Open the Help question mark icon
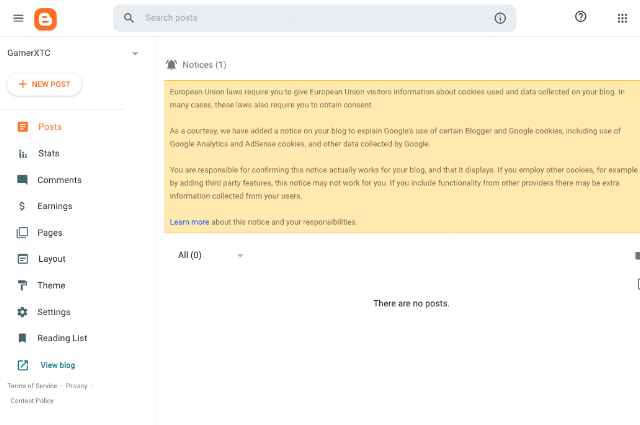The height and width of the screenshot is (425, 640). [580, 17]
